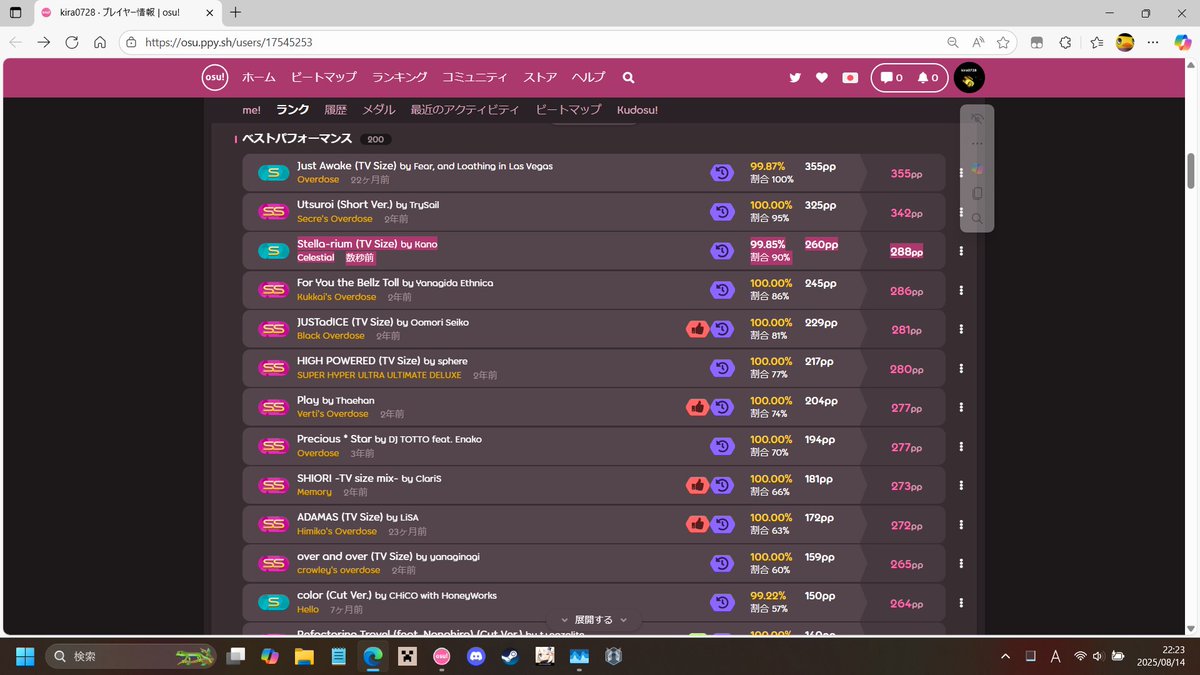Click the thumbs-up mod icon on SHIORI row
The width and height of the screenshot is (1200, 675).
point(698,485)
